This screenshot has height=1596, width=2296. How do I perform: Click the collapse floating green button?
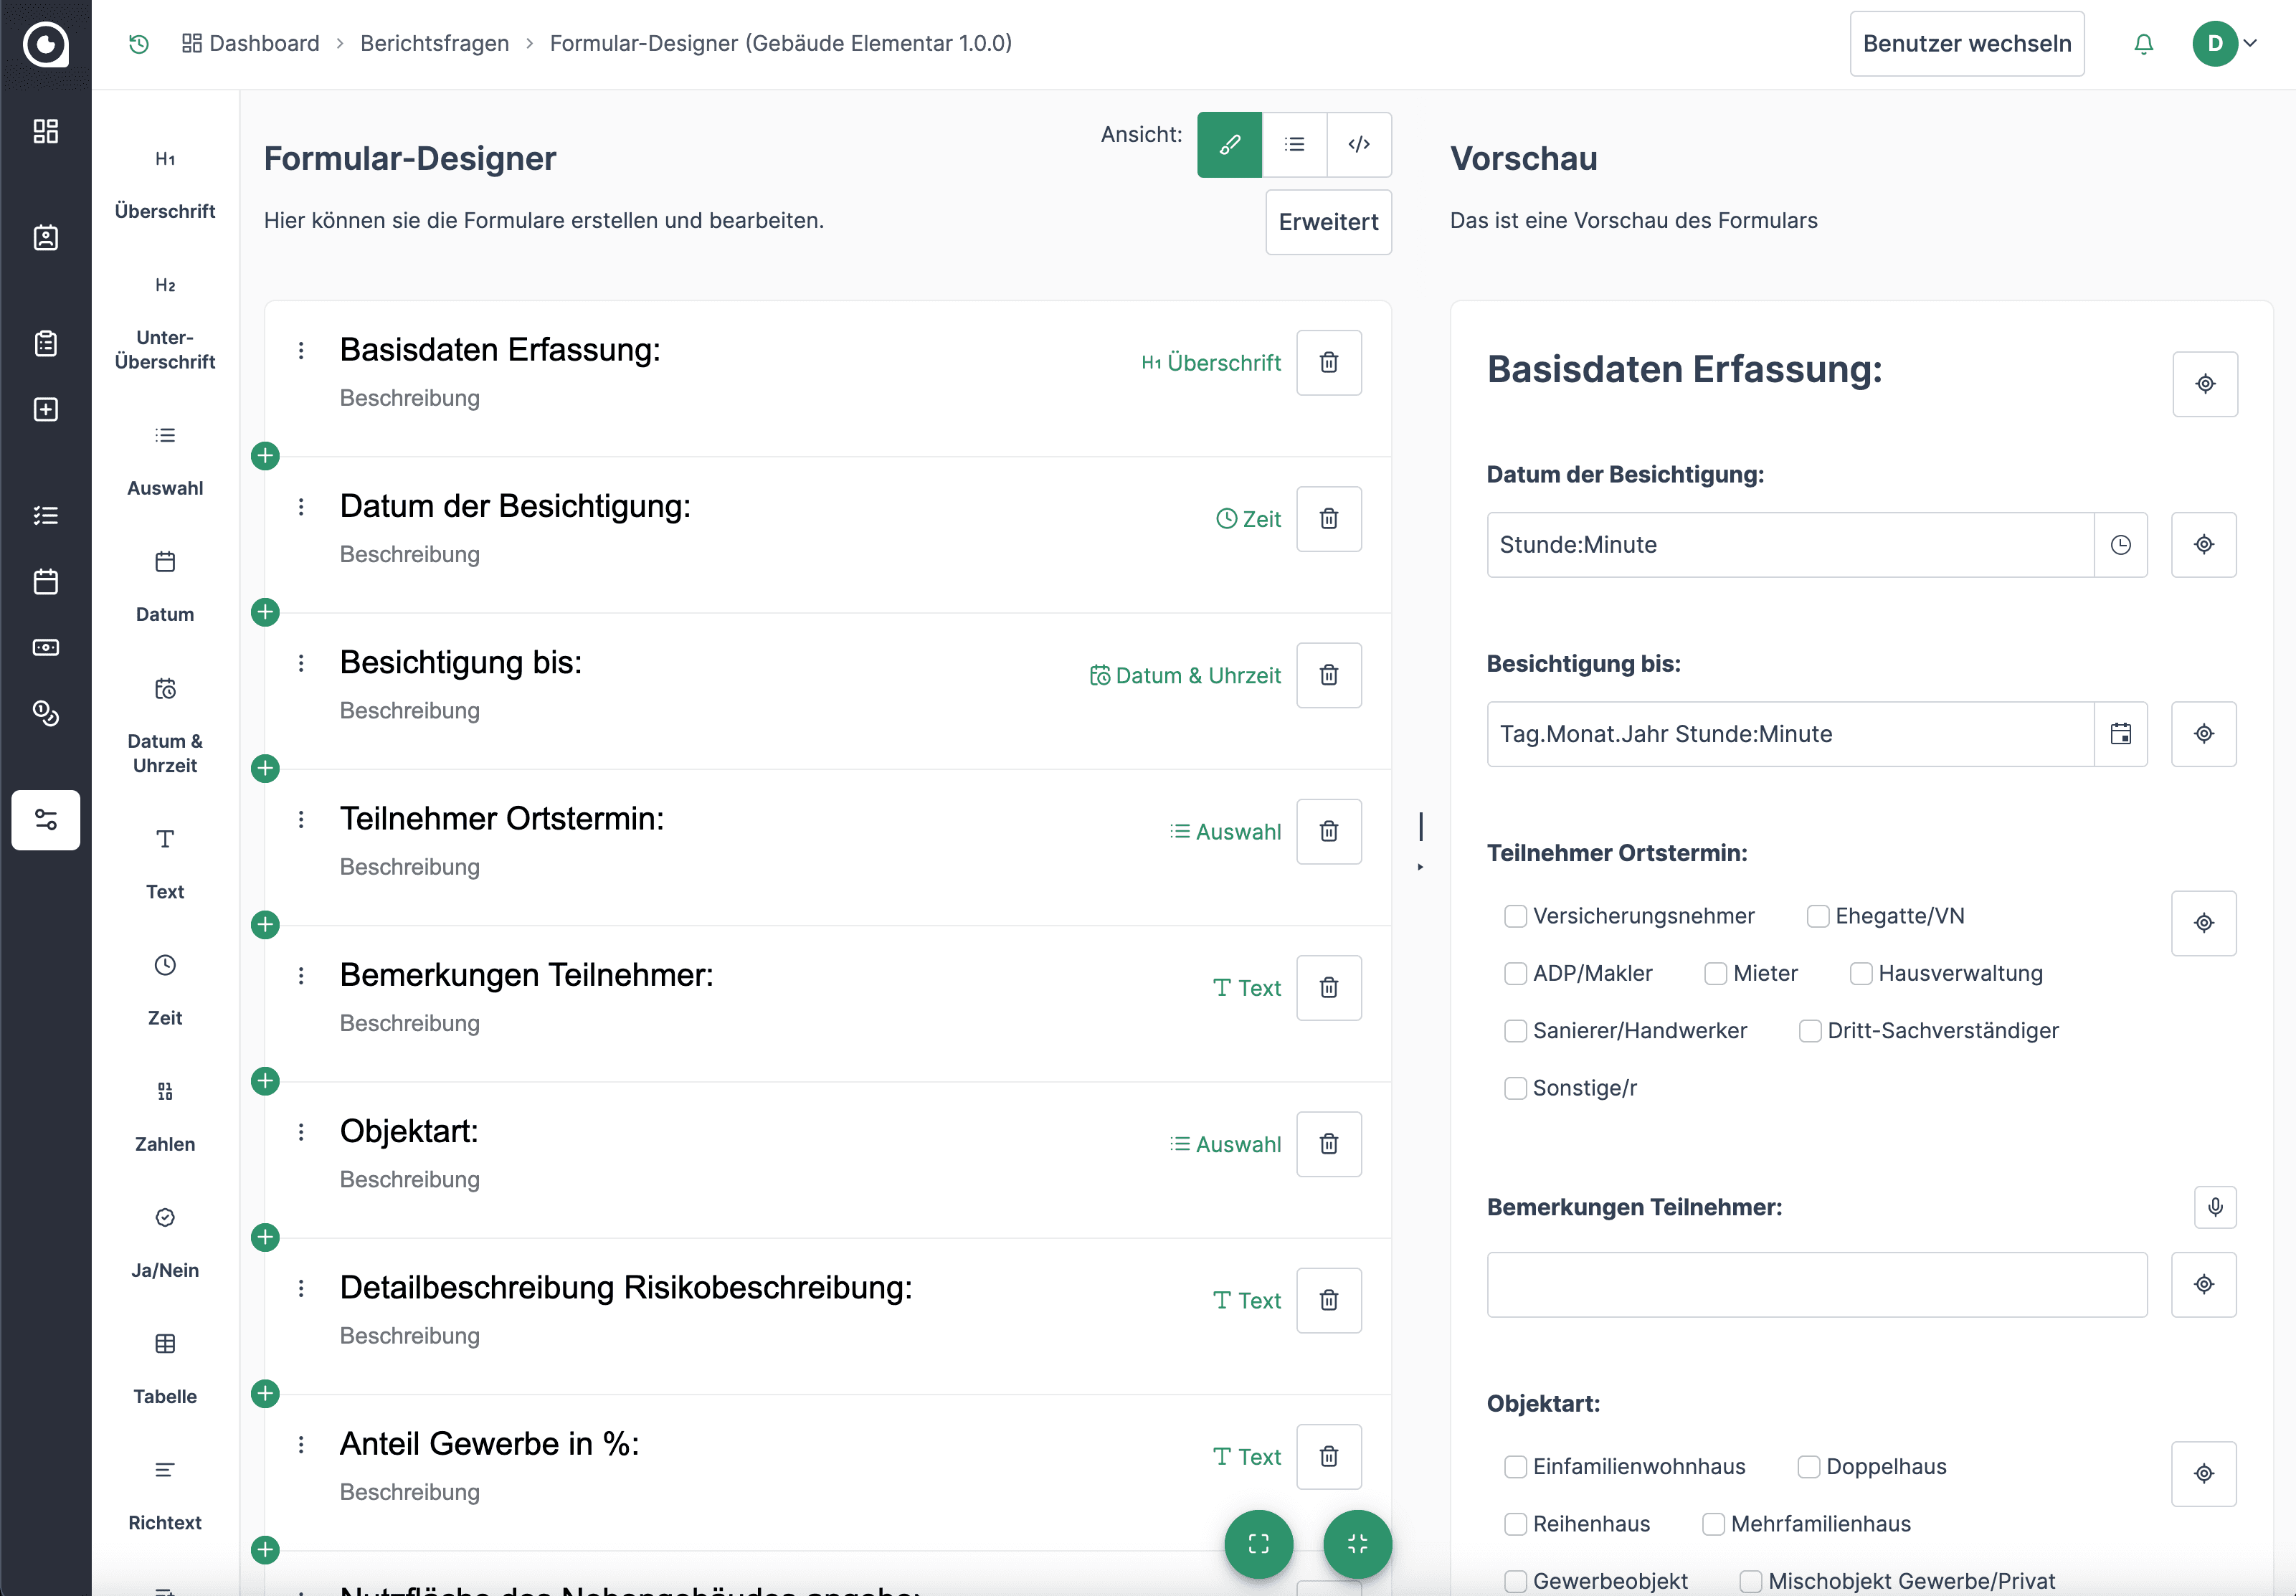point(1357,1544)
